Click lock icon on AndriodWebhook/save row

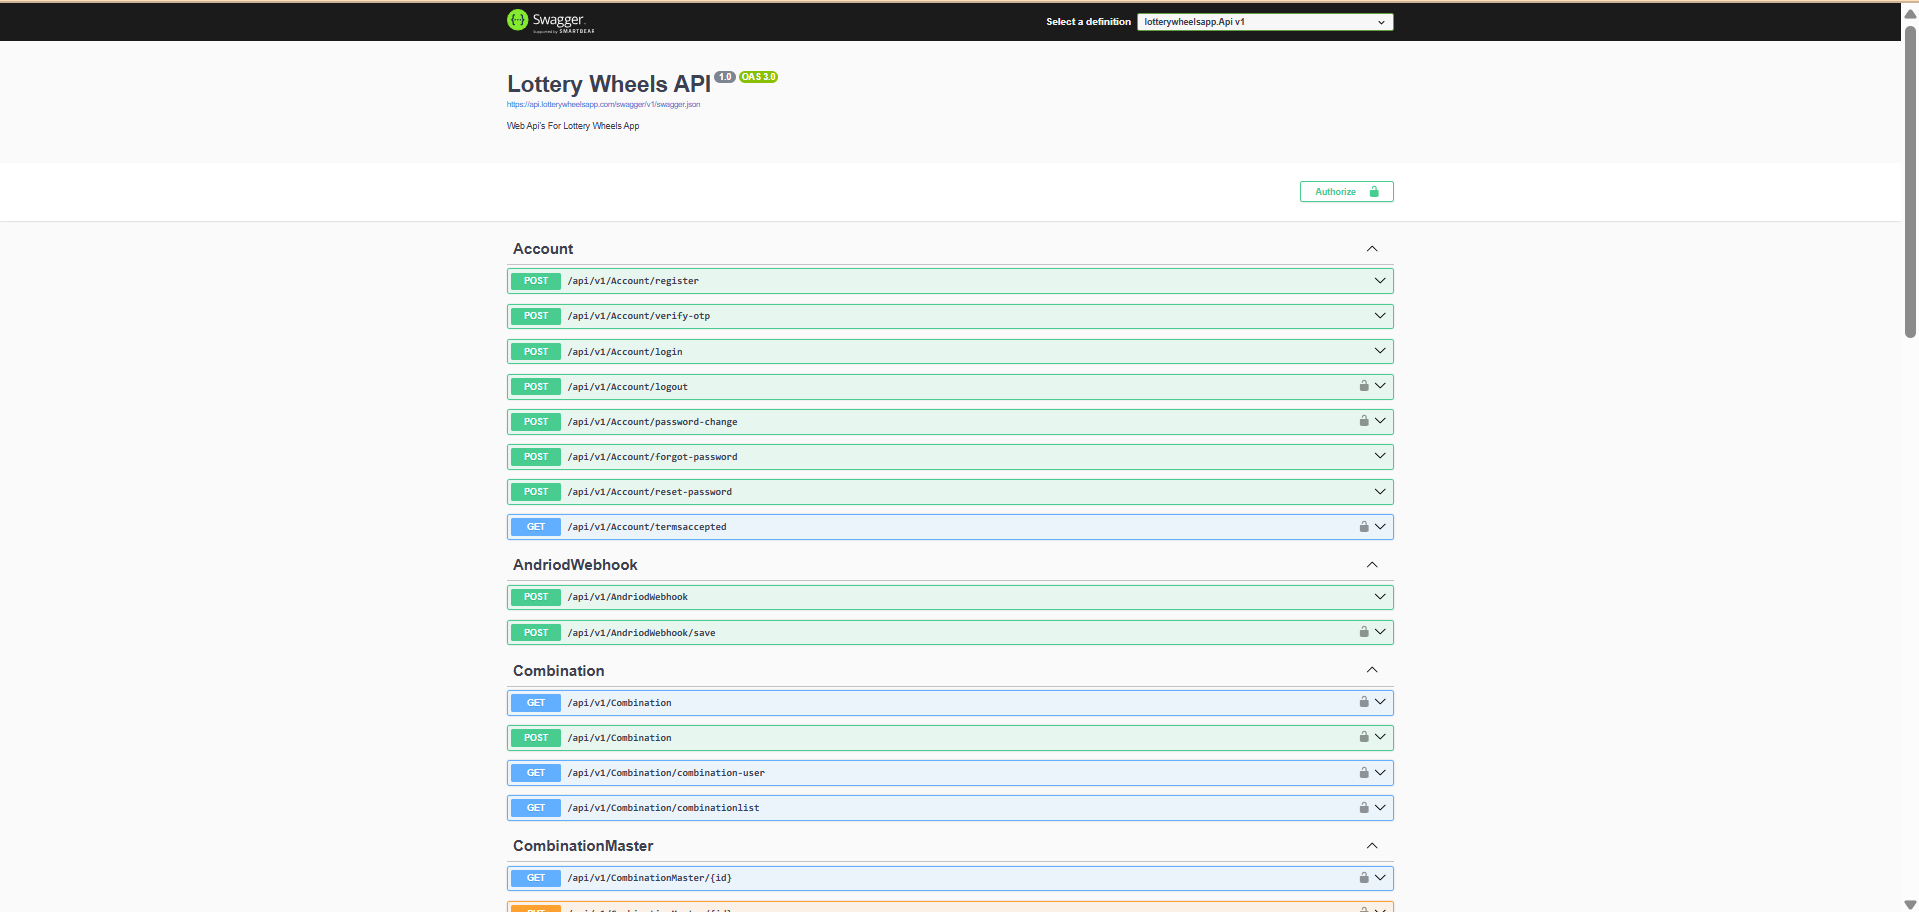click(x=1364, y=632)
